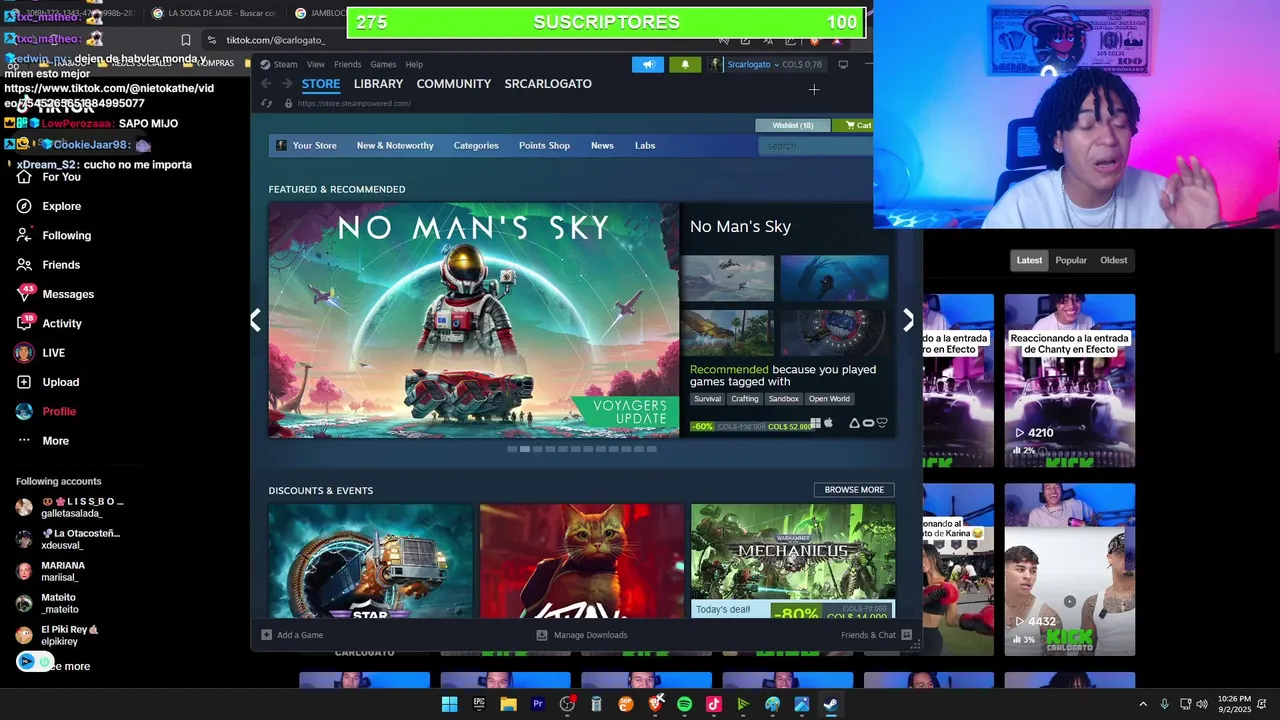The height and width of the screenshot is (720, 1280).
Task: Open News in Steam store nav
Action: click(x=602, y=146)
